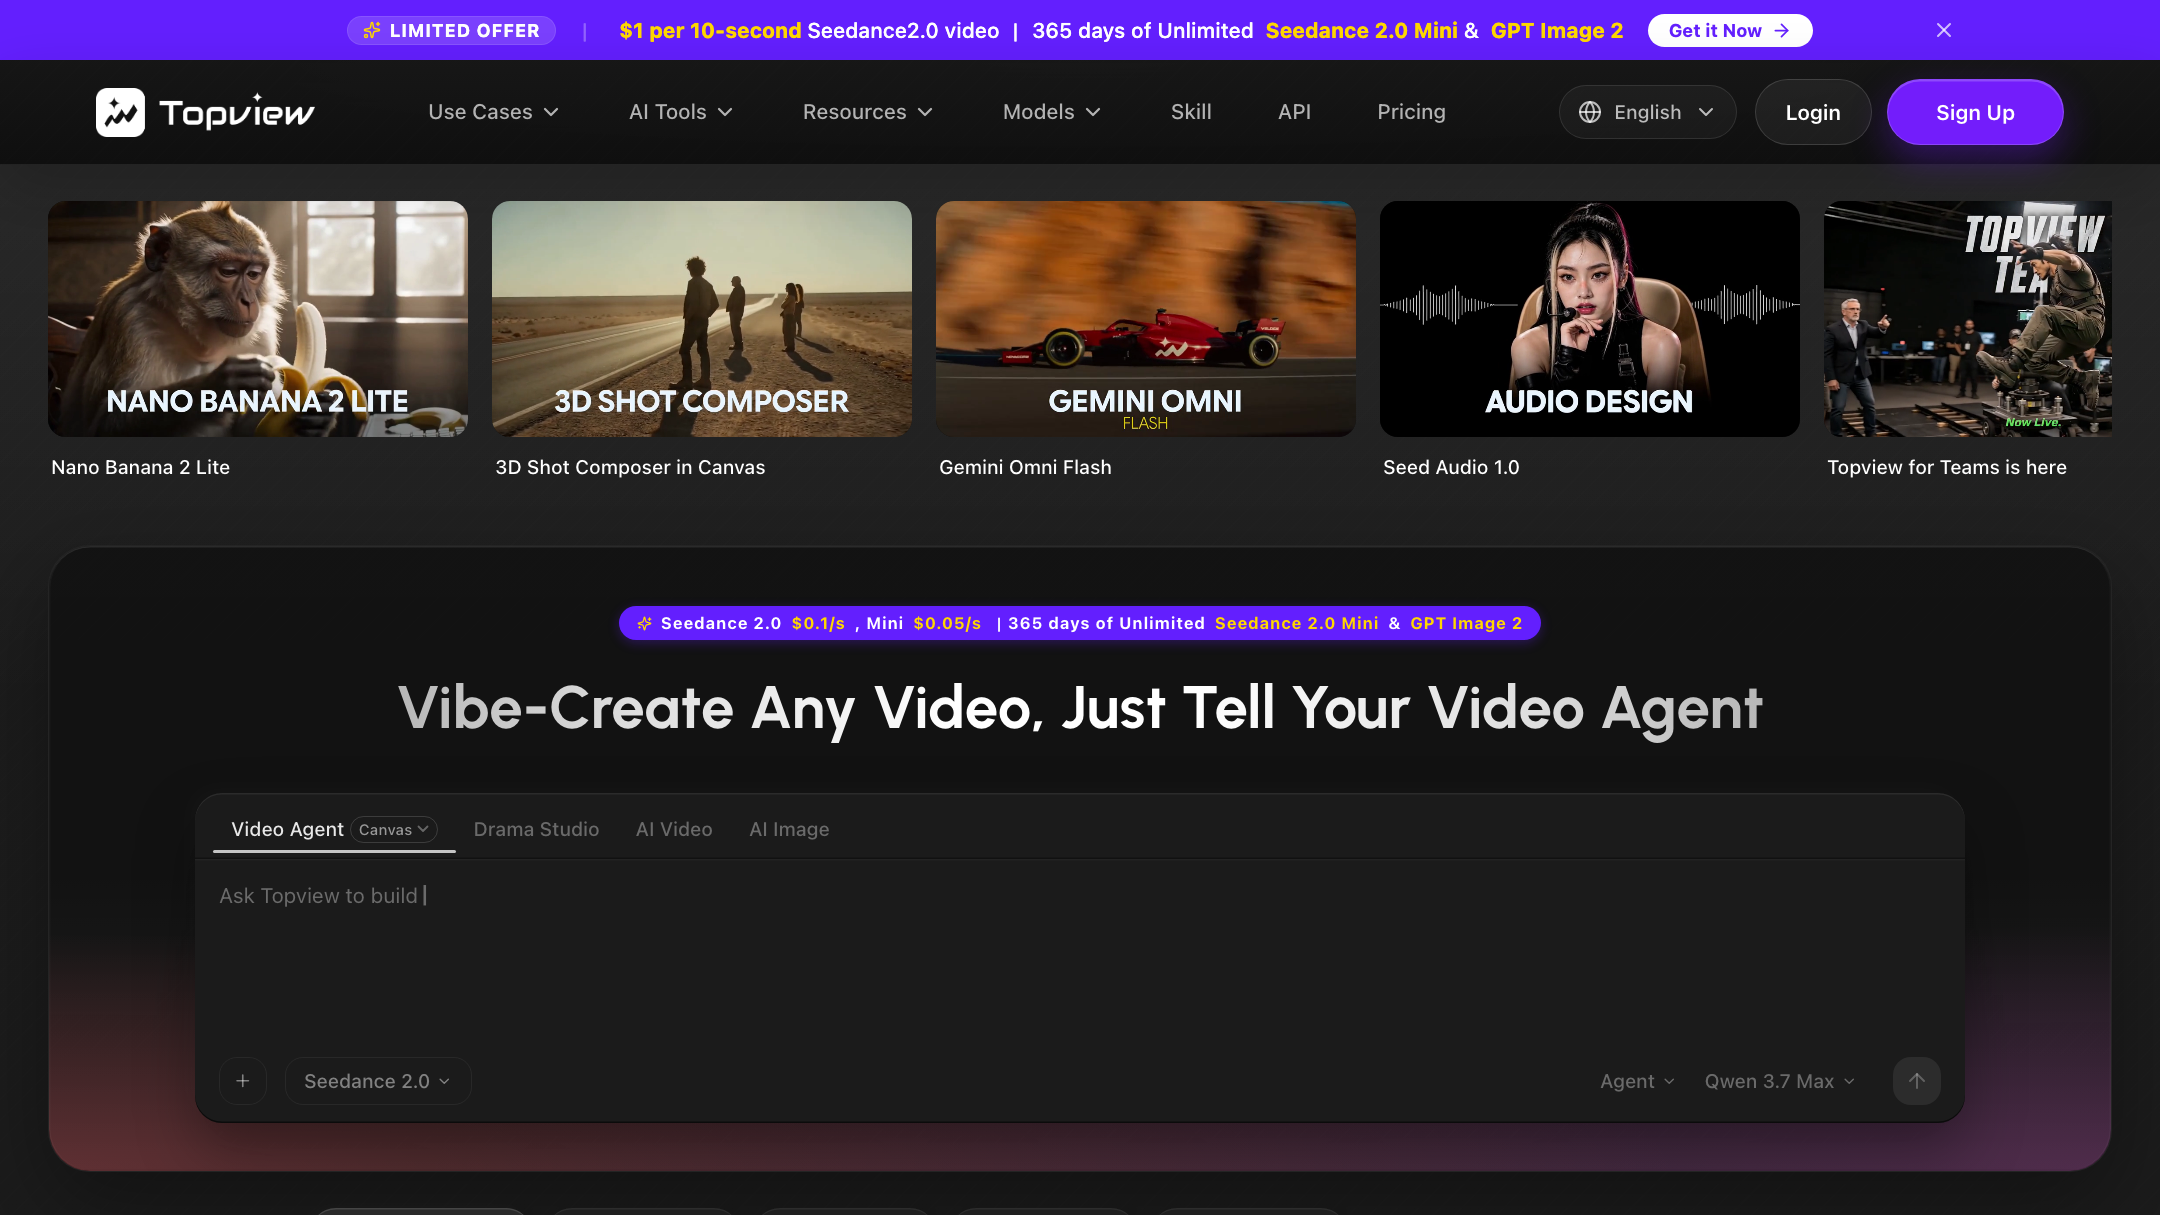Open the Gemini Omni Flash thumbnail
2160x1215 pixels.
point(1146,319)
